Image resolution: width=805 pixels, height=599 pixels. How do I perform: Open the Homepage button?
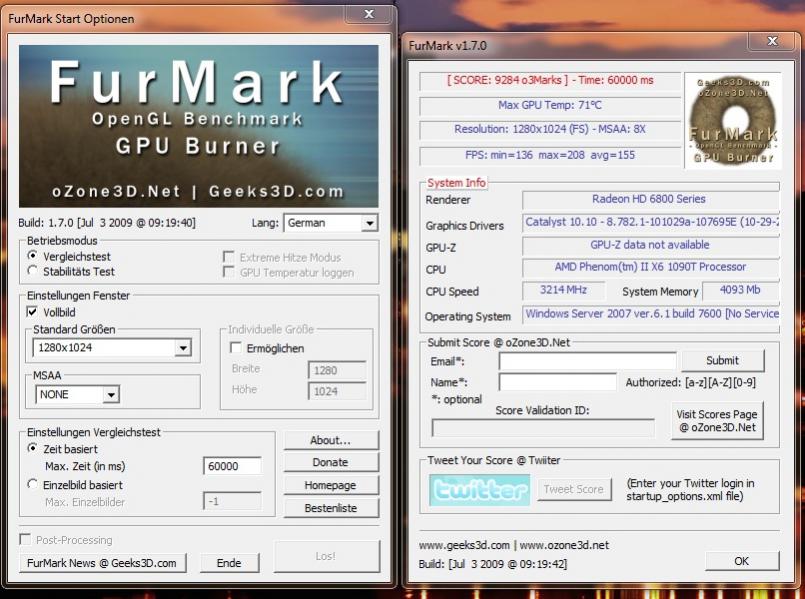(x=331, y=485)
